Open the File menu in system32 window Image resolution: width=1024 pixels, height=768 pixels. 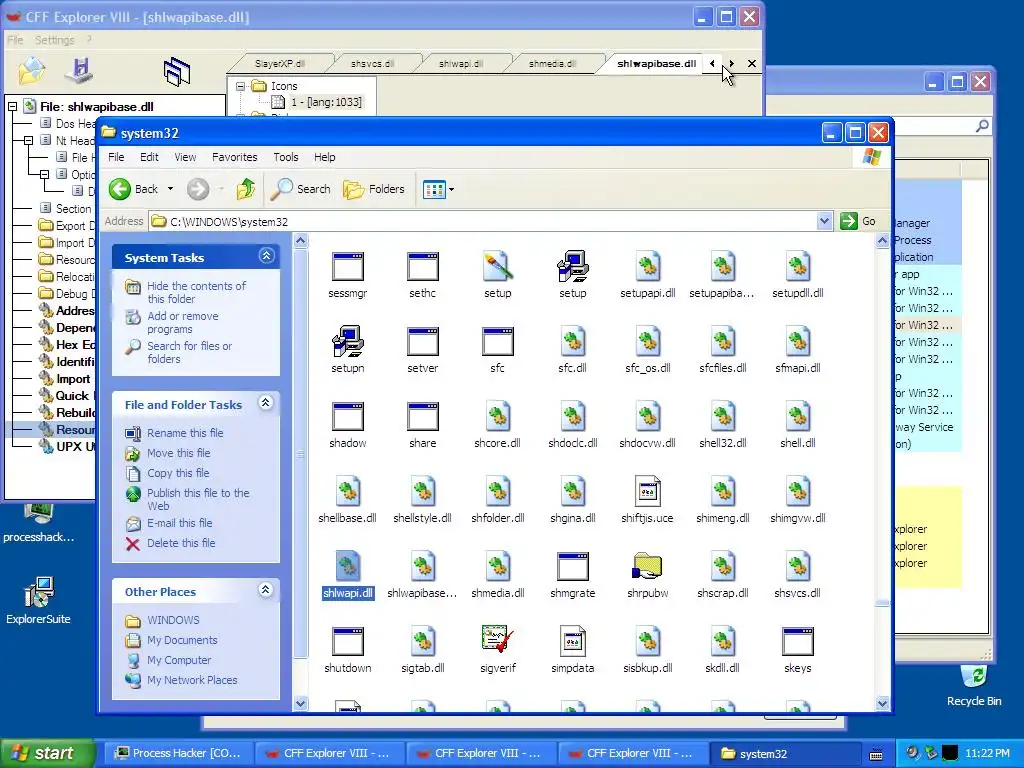pos(116,157)
